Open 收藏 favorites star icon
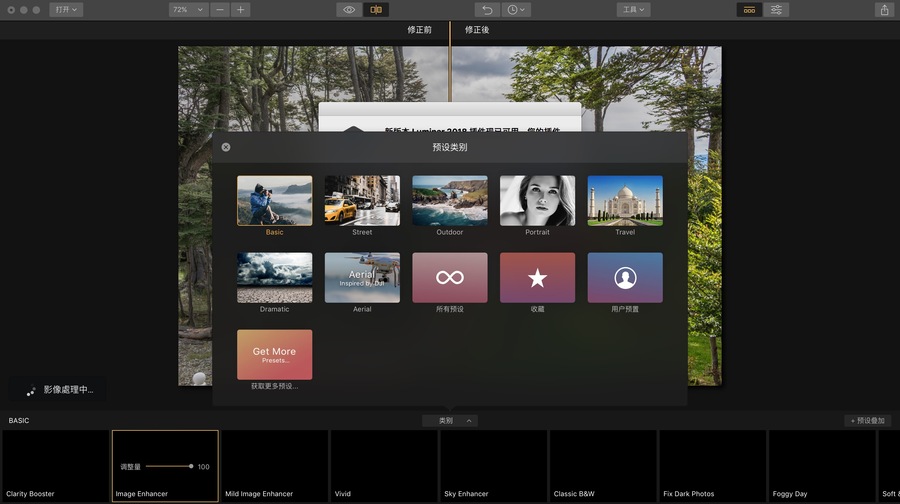The width and height of the screenshot is (900, 504). click(x=537, y=277)
